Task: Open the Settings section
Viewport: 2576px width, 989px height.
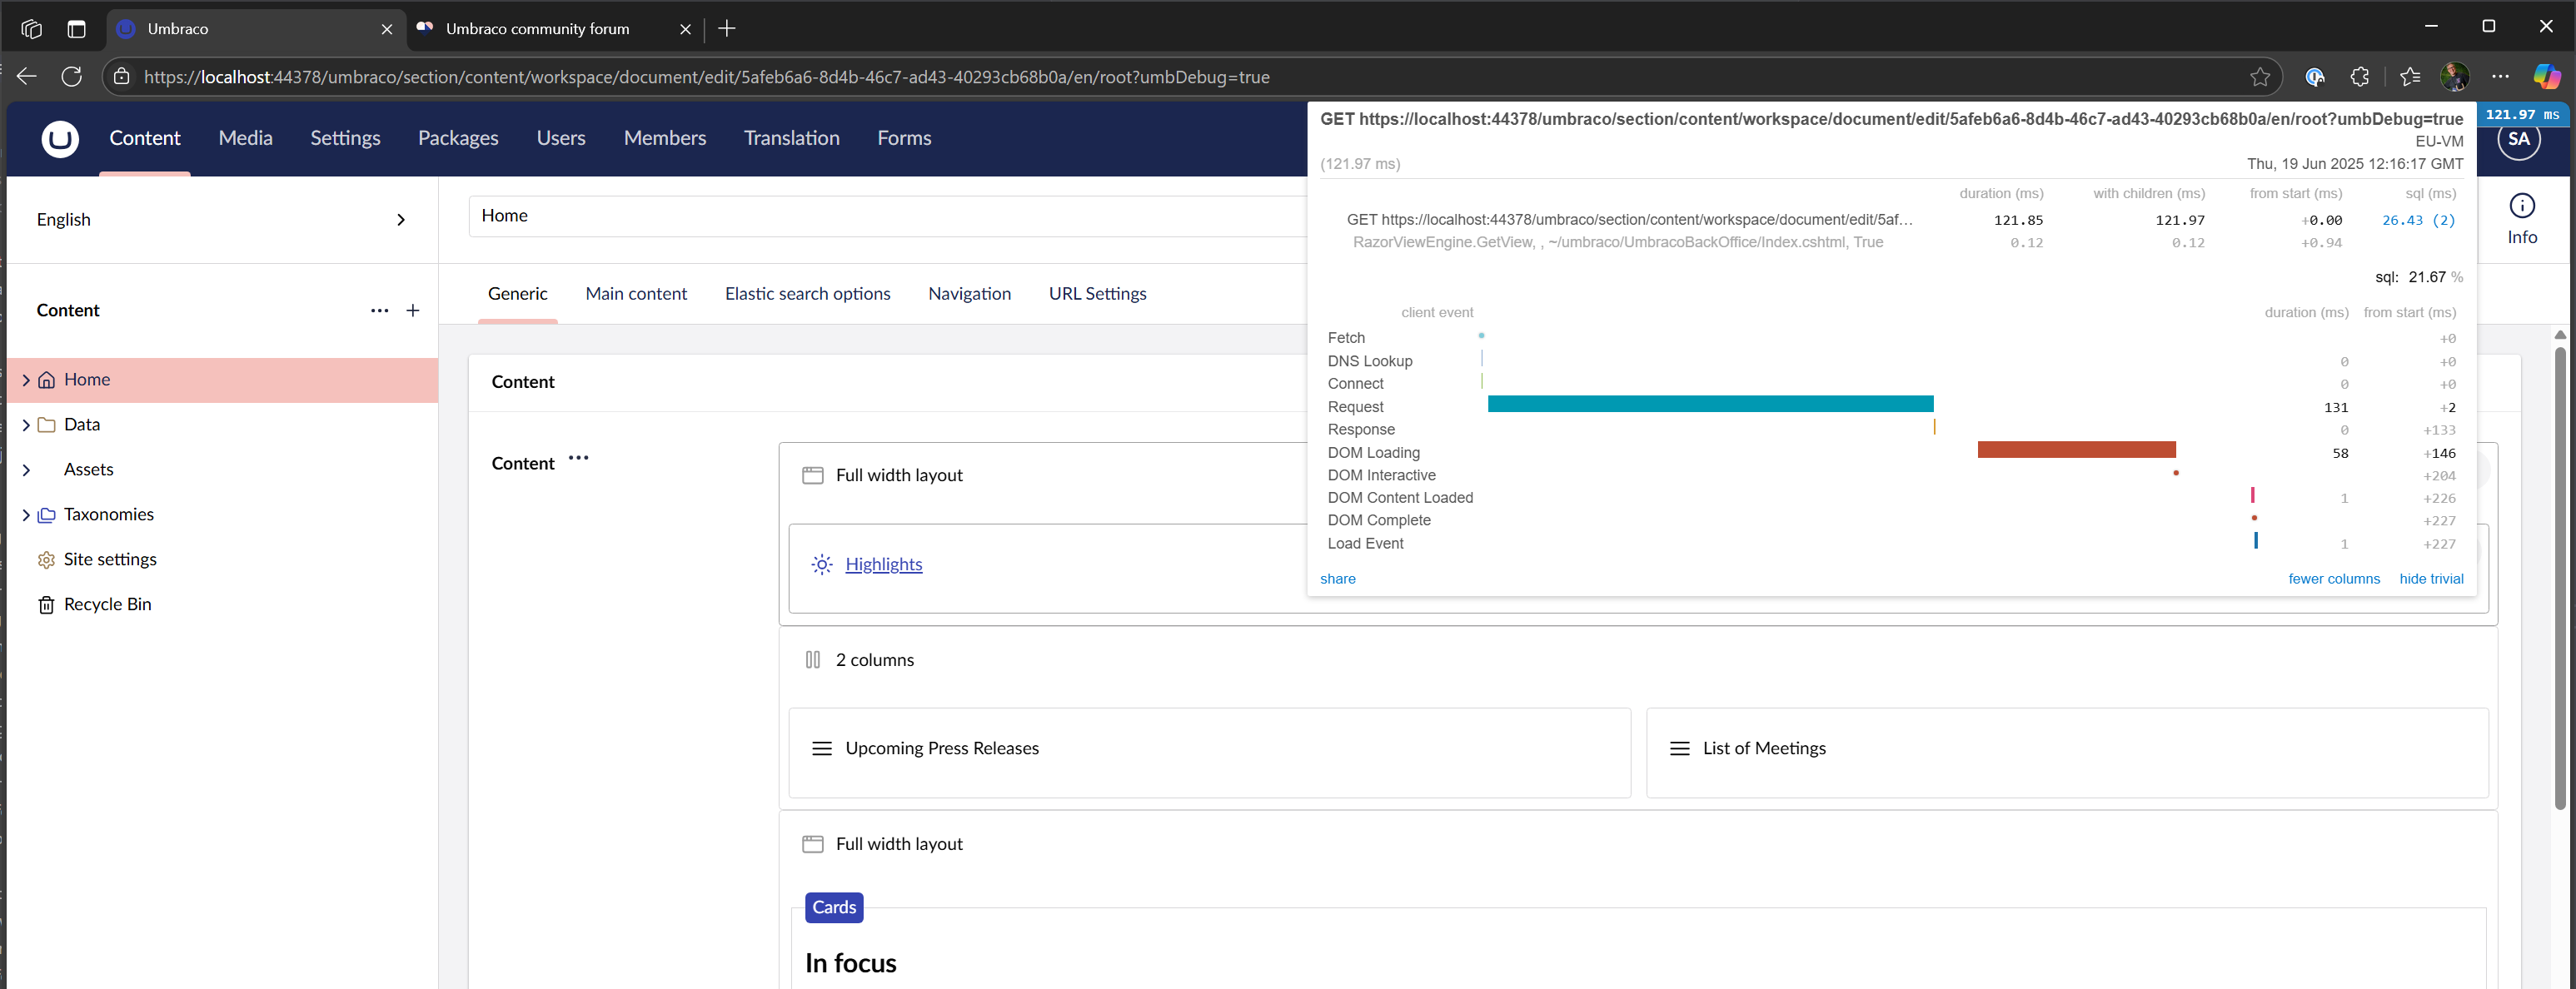Action: [345, 138]
